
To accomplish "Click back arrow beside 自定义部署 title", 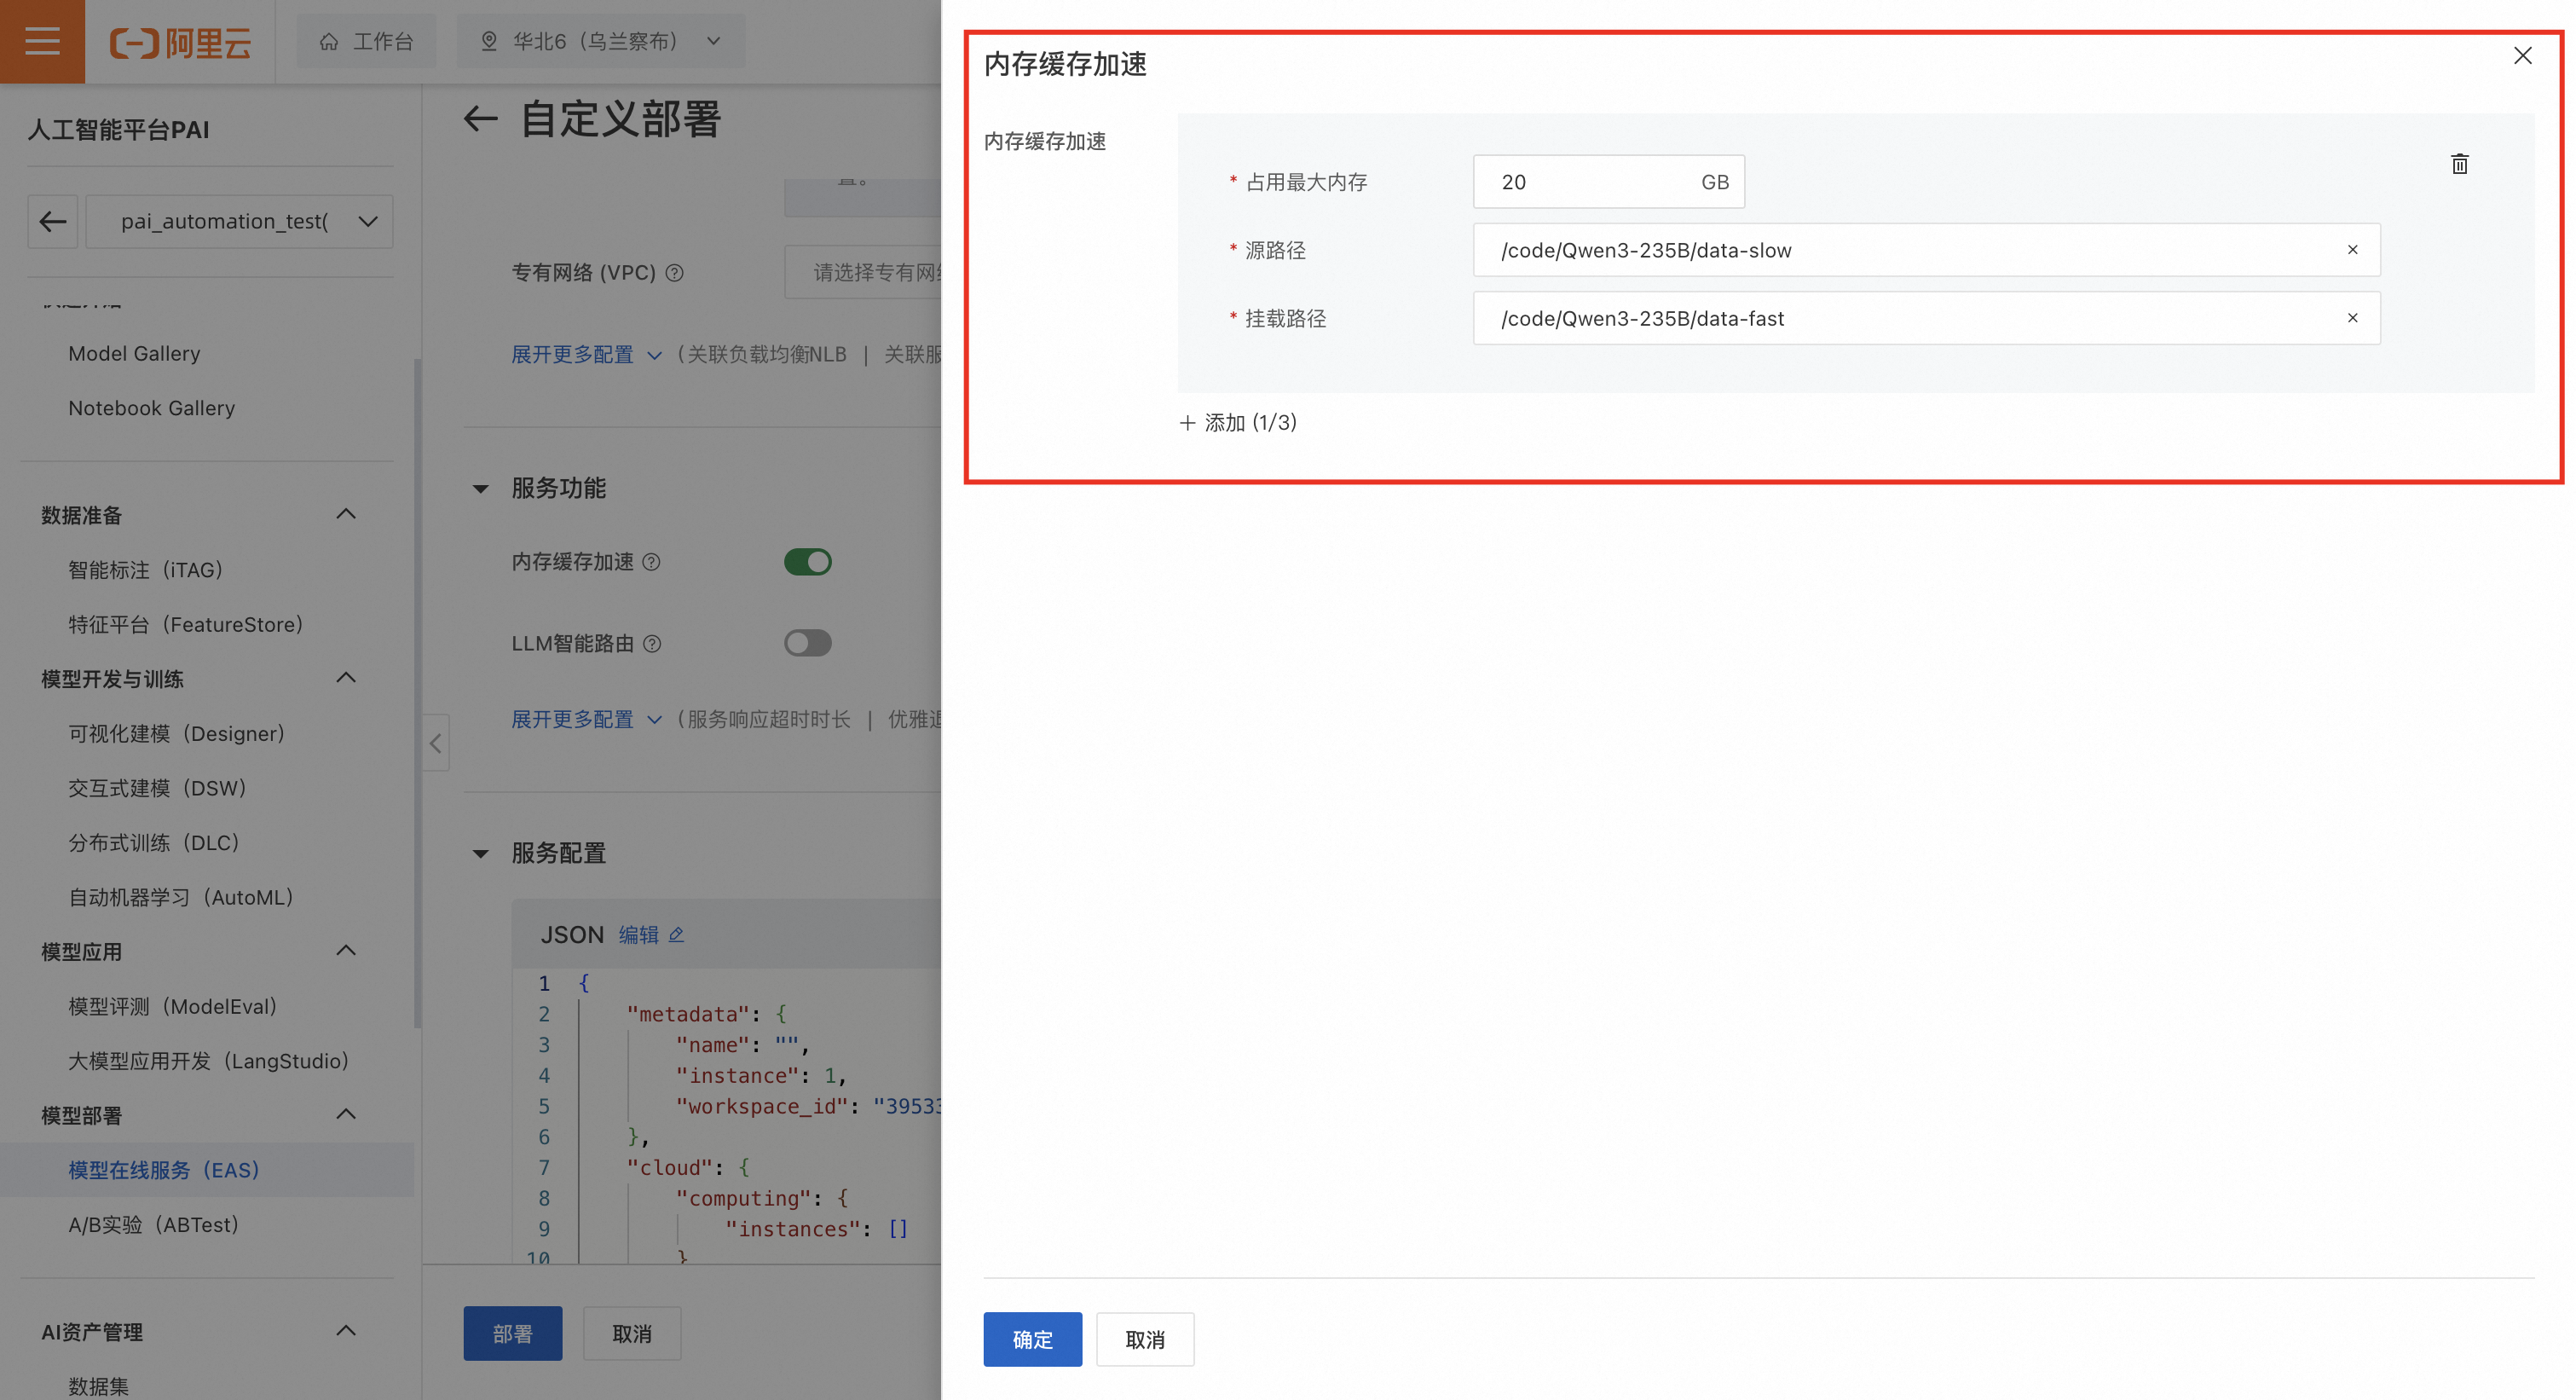I will pyautogui.click(x=481, y=120).
